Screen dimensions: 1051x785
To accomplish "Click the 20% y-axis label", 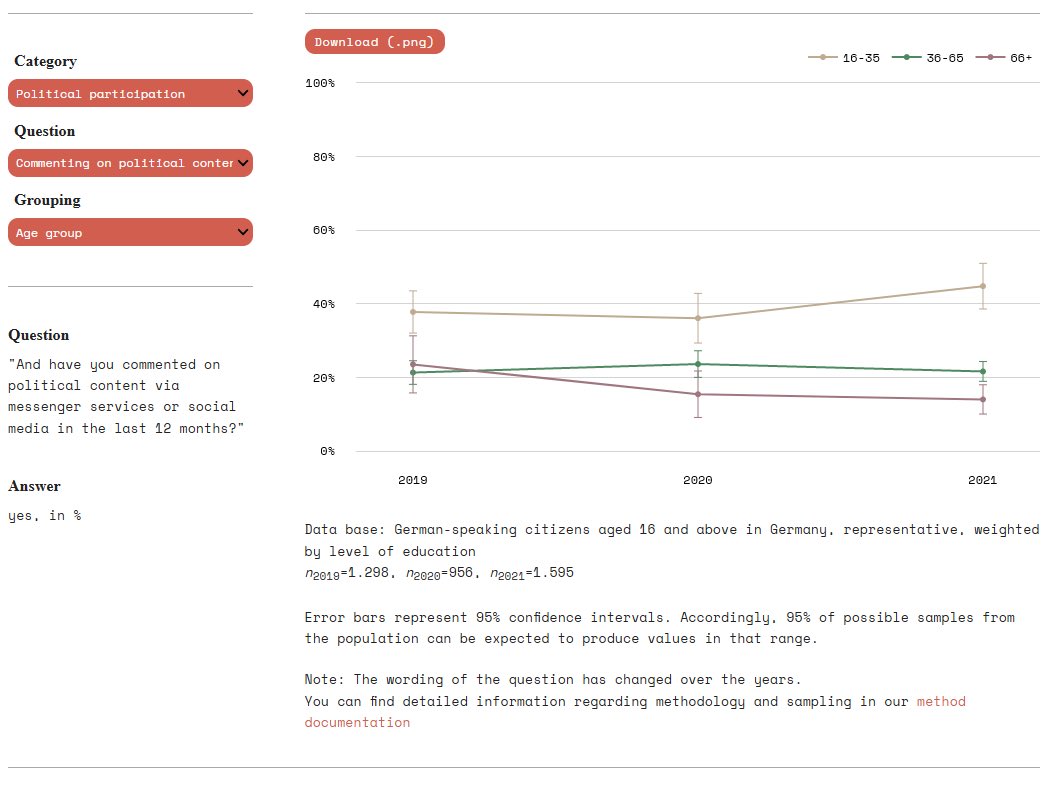I will (x=324, y=378).
